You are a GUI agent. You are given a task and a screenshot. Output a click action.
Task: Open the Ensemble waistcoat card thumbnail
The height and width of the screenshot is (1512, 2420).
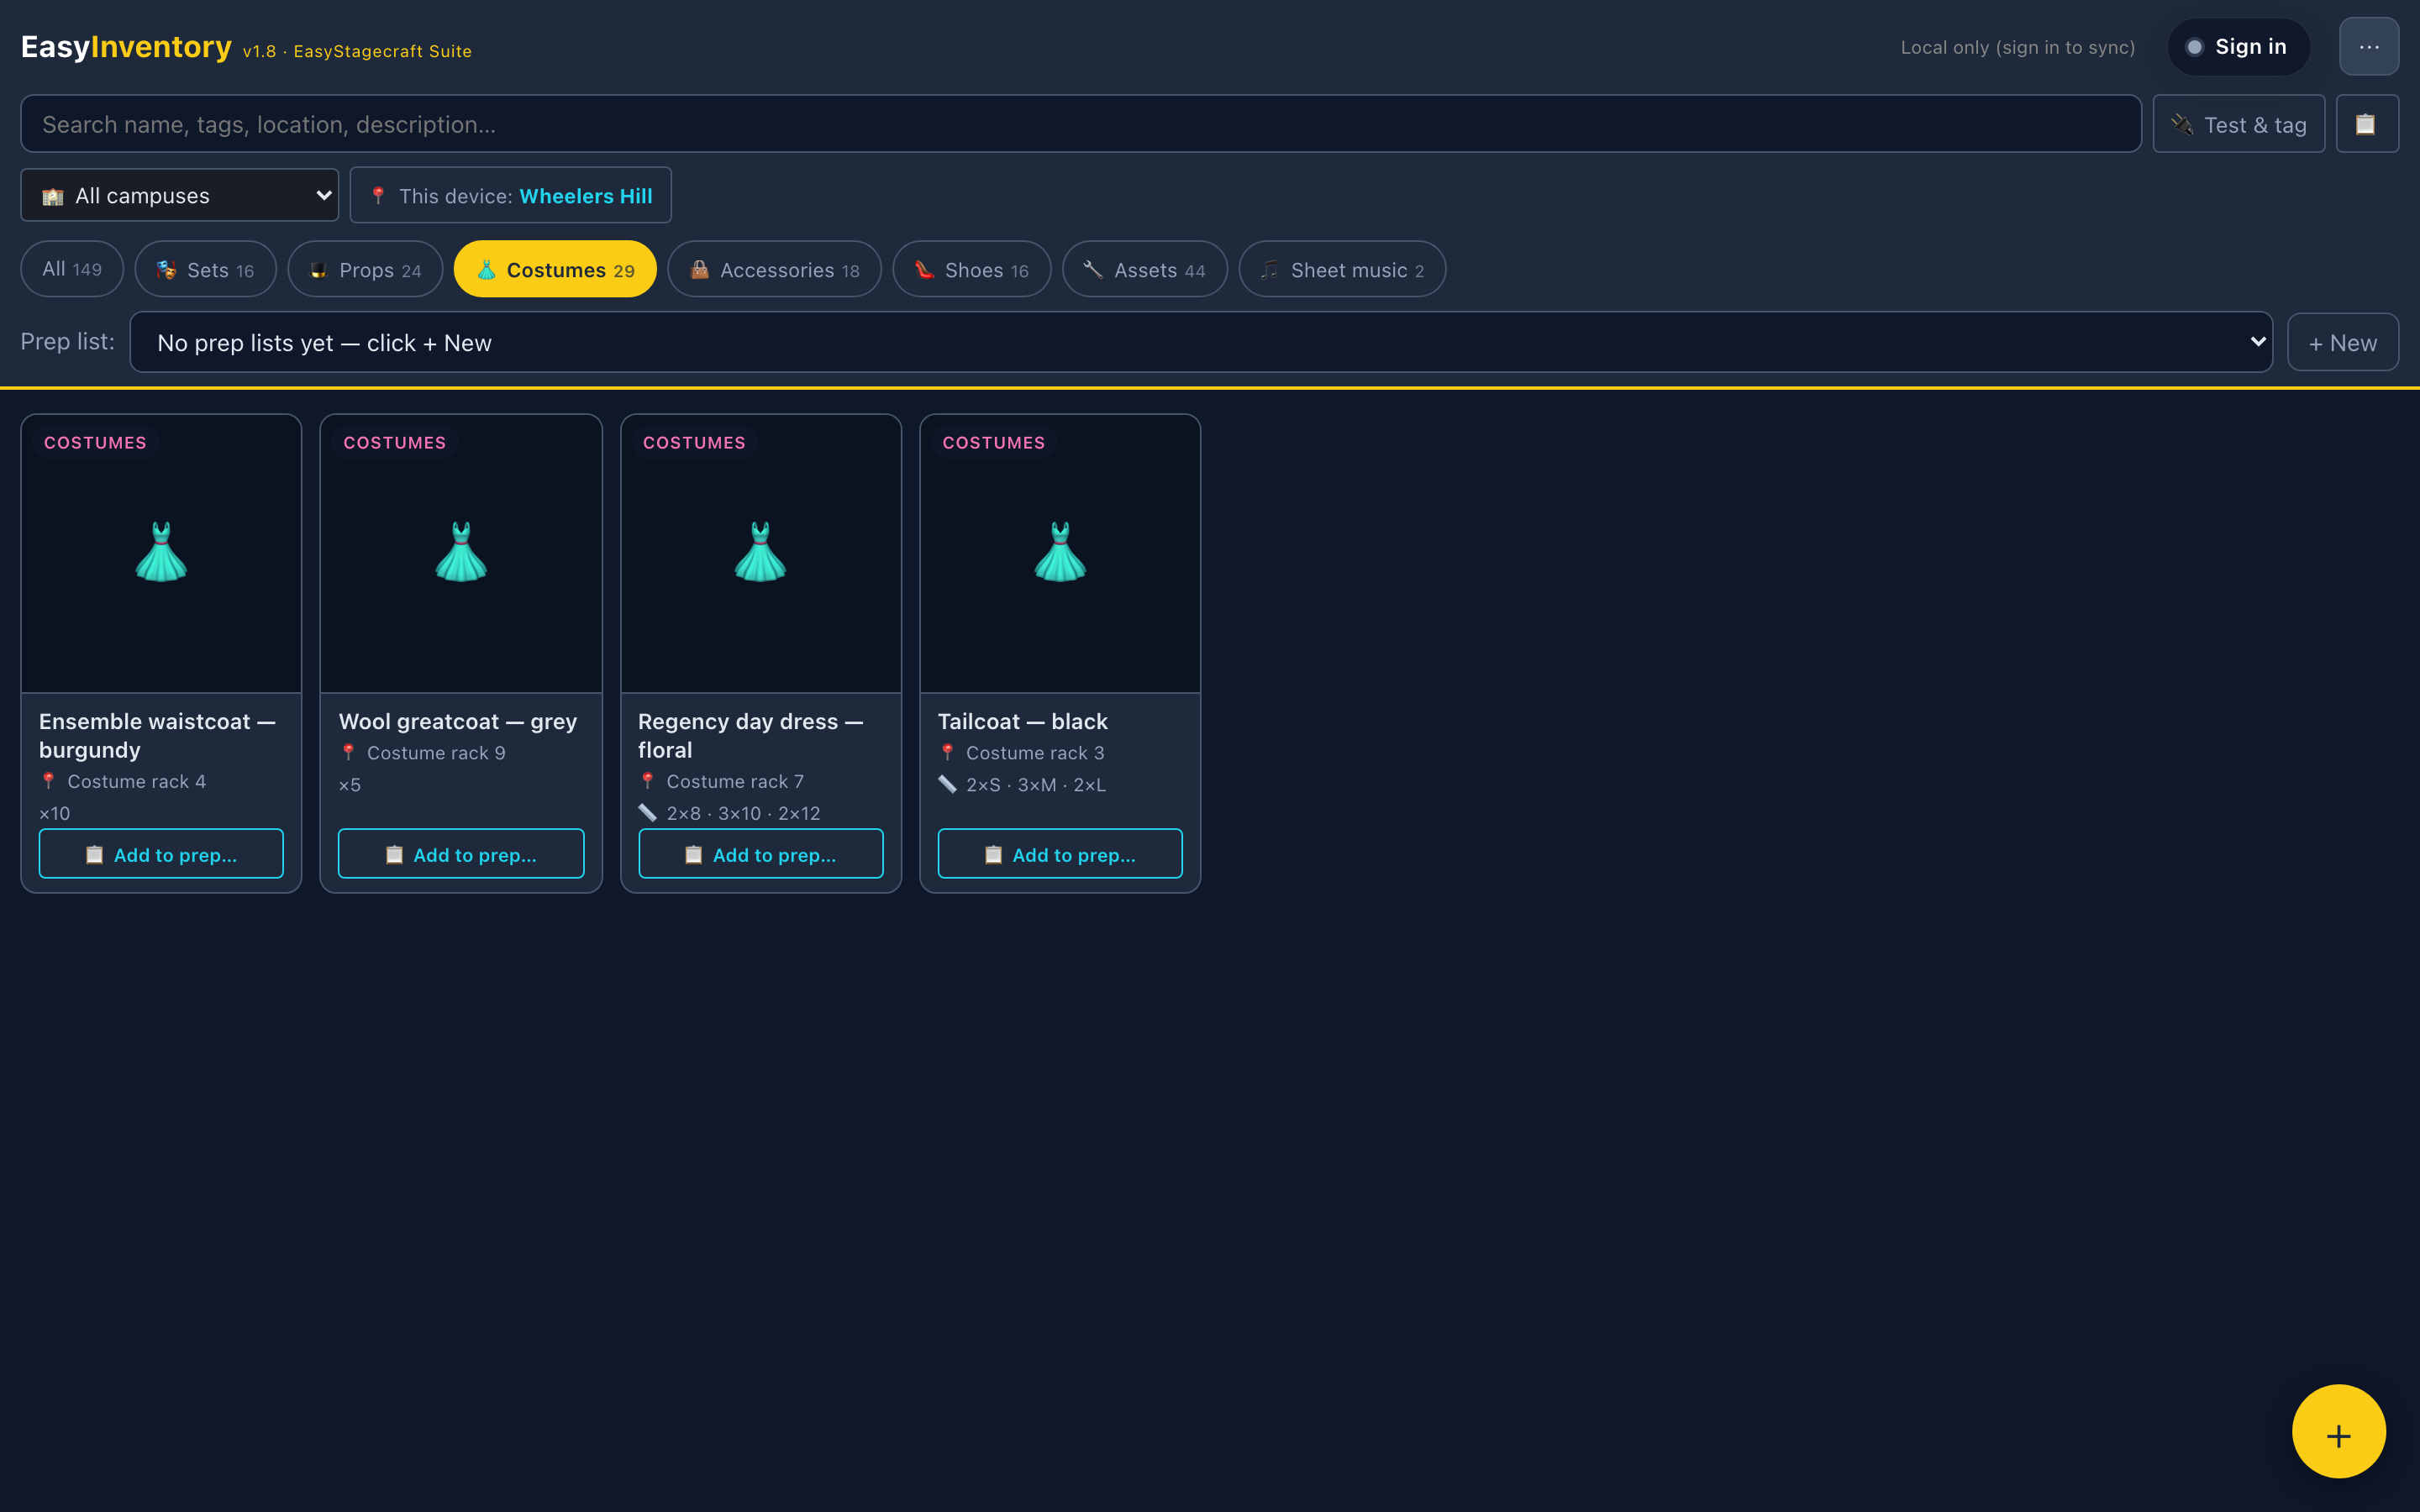tap(161, 553)
